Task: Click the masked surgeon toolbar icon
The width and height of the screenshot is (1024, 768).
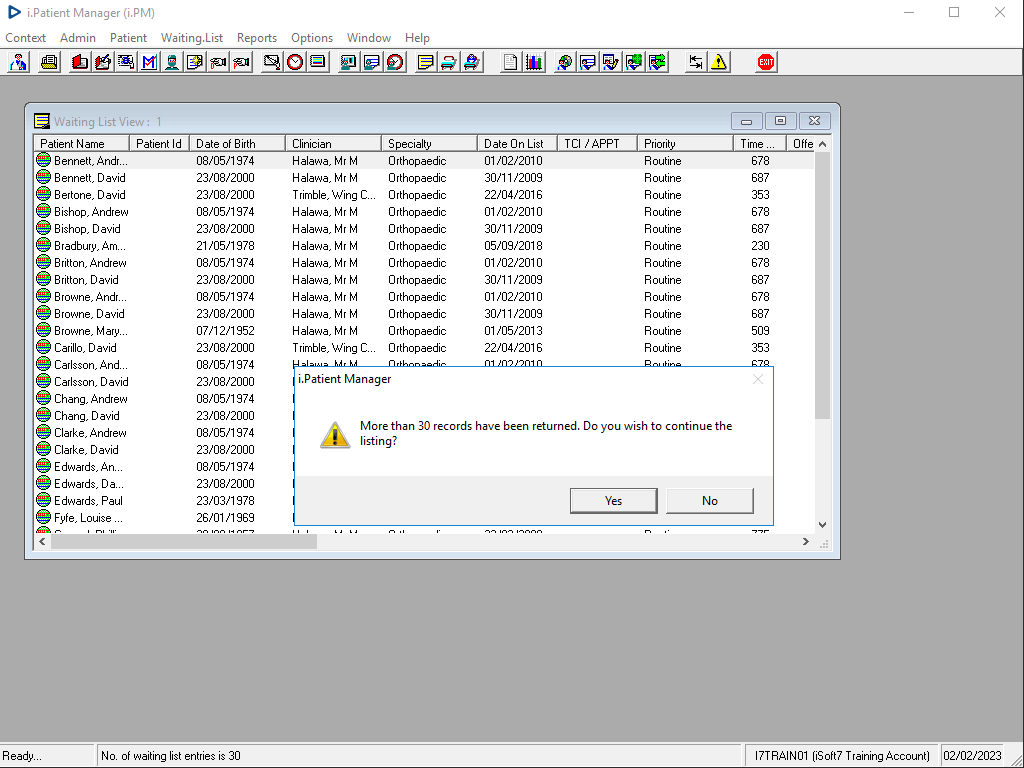Action: point(172,62)
